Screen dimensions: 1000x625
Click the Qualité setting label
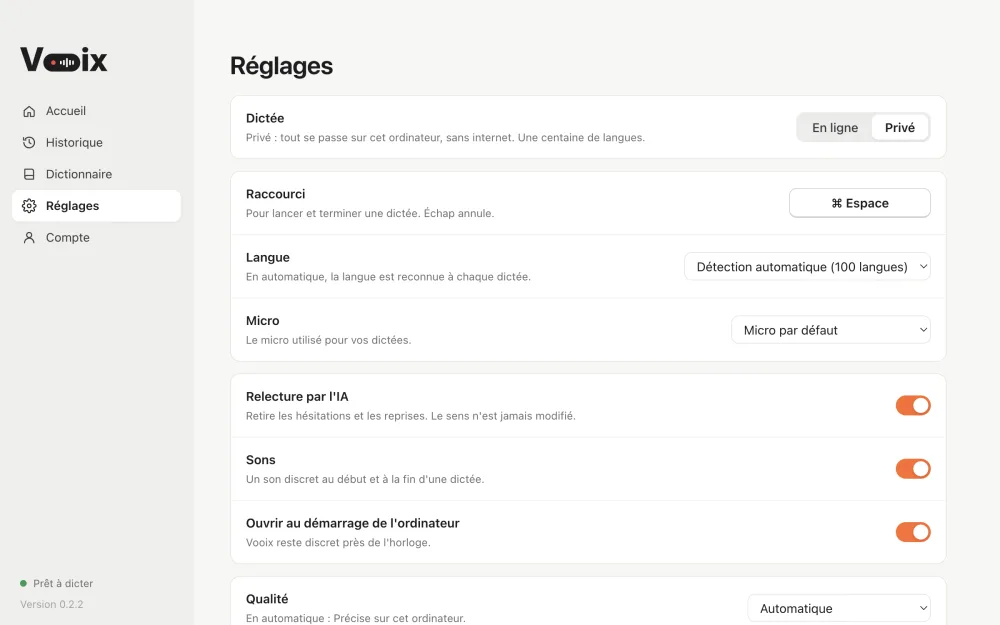tap(267, 599)
